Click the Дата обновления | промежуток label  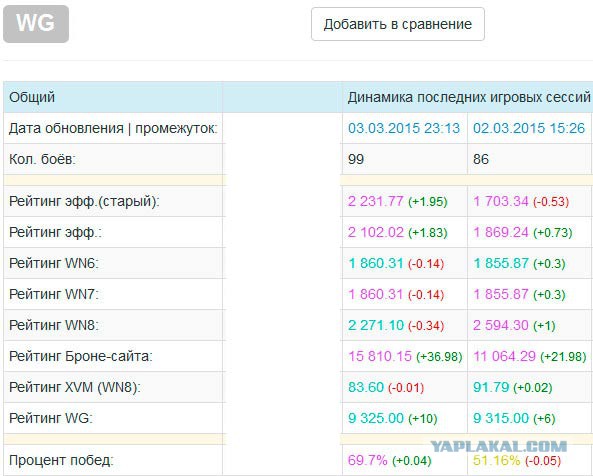[x=113, y=129]
